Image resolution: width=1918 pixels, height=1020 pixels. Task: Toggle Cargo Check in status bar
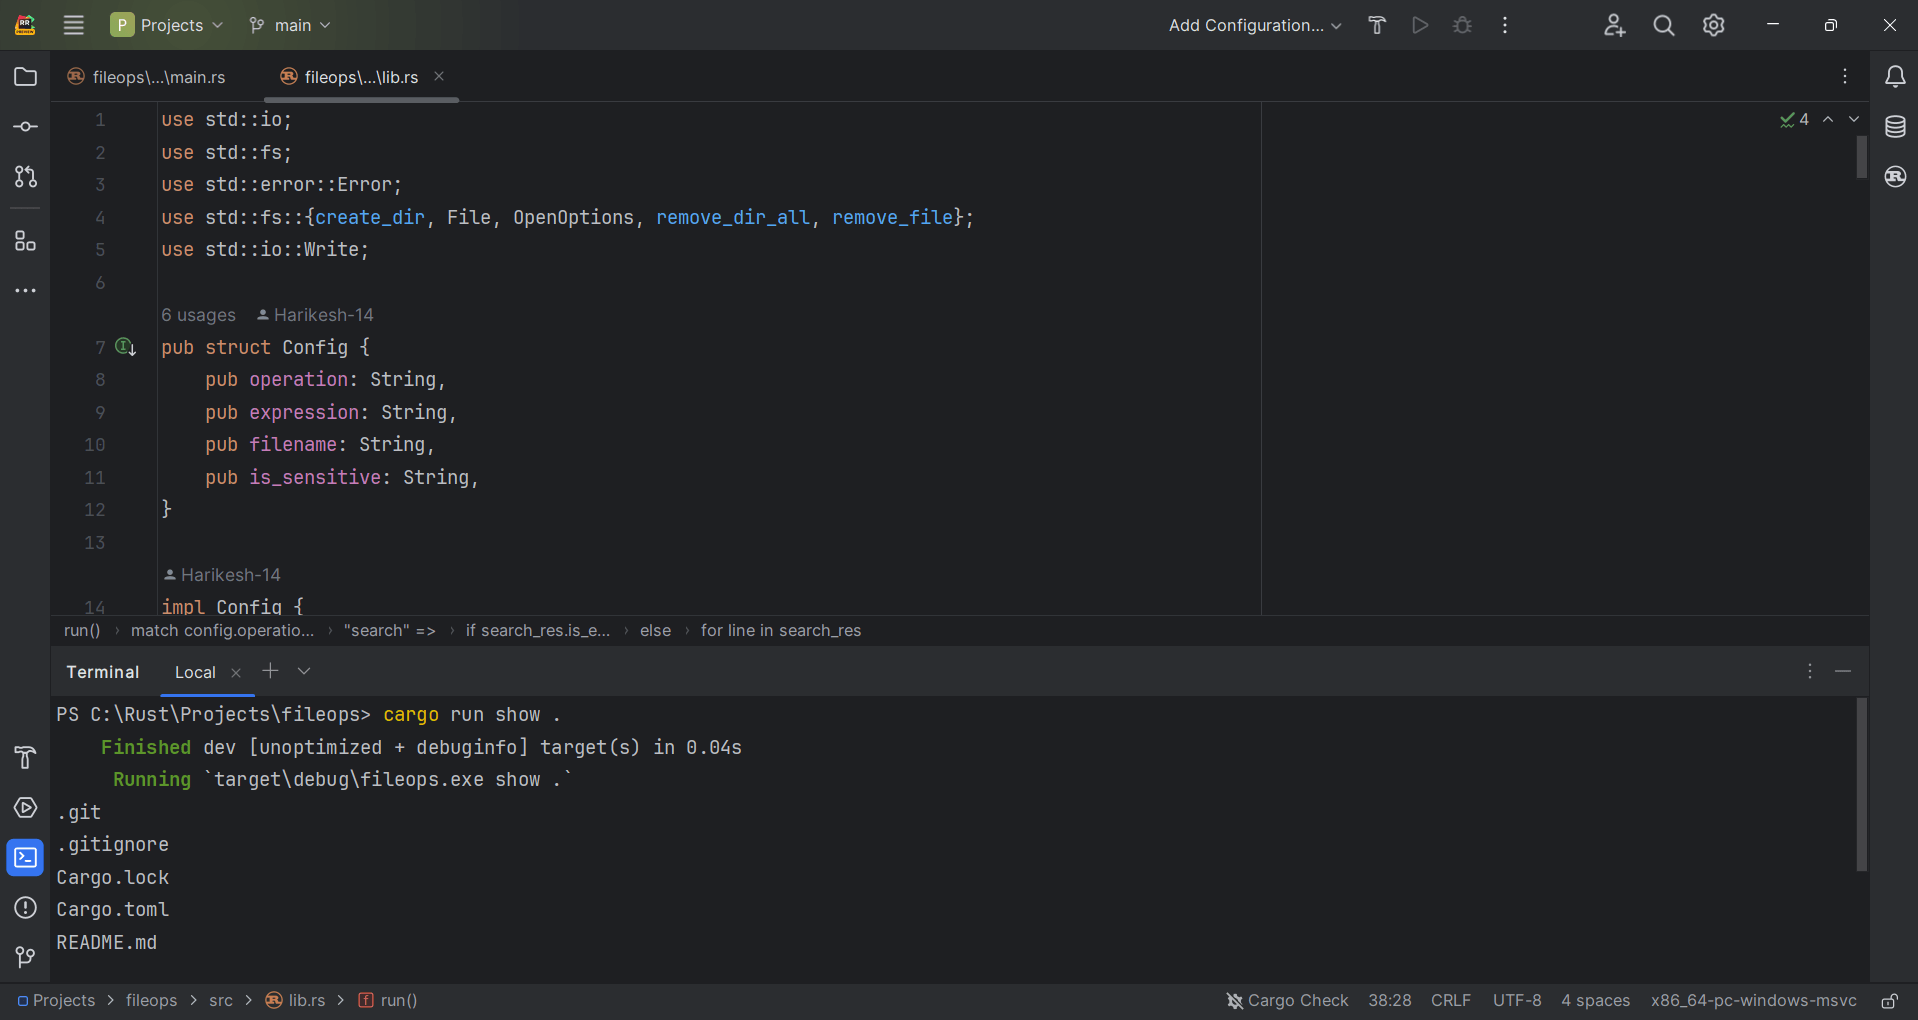1287,1000
